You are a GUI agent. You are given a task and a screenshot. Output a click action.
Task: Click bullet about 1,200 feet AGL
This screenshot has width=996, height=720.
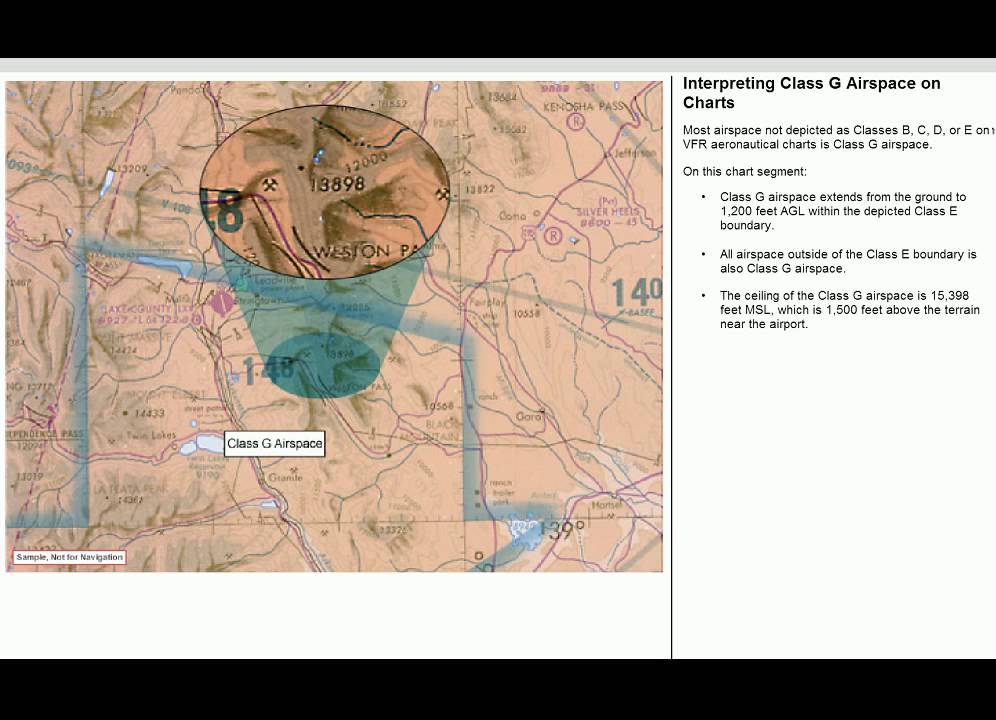pyautogui.click(x=843, y=211)
